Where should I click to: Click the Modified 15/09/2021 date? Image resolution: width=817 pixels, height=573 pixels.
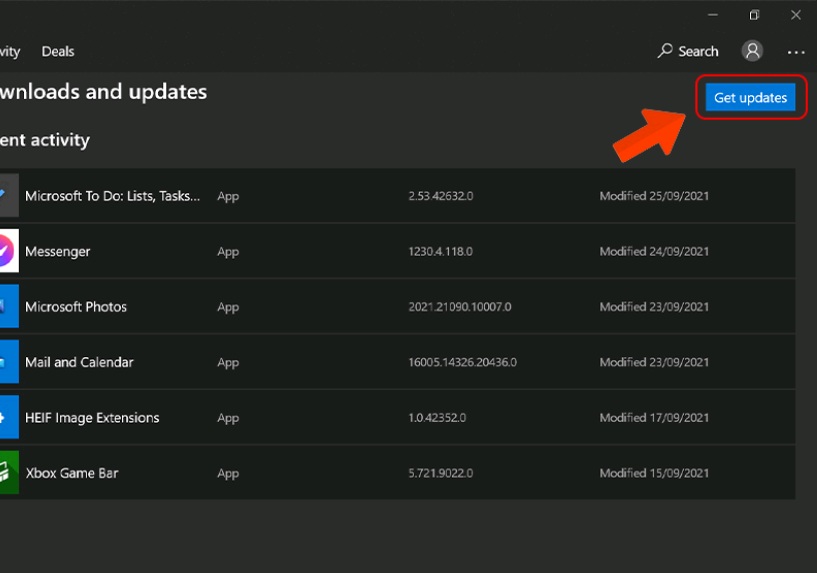[x=654, y=473]
